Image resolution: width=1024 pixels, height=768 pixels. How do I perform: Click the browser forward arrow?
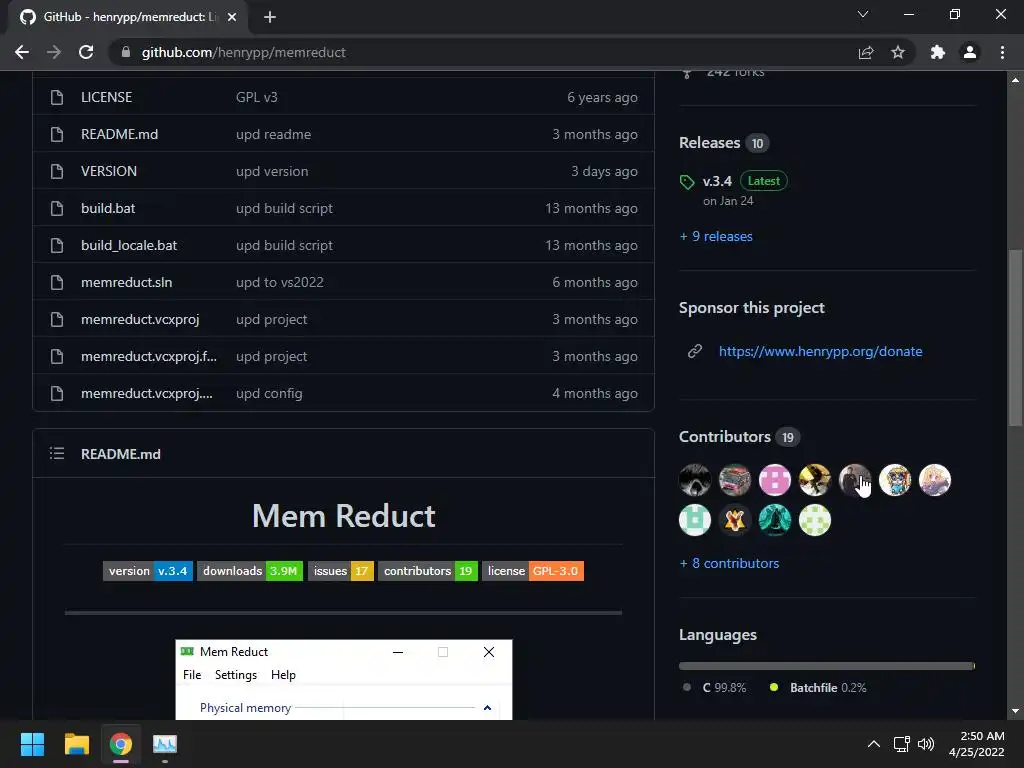pyautogui.click(x=54, y=52)
